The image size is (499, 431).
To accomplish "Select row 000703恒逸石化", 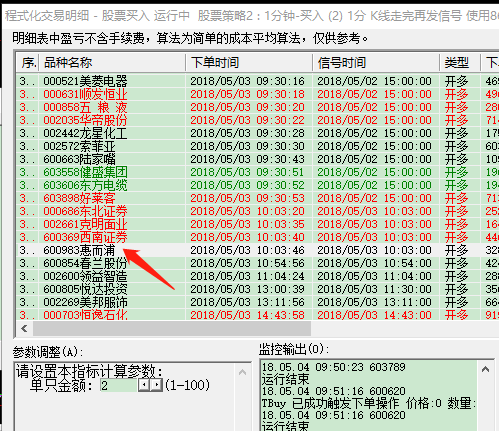I will point(257,315).
